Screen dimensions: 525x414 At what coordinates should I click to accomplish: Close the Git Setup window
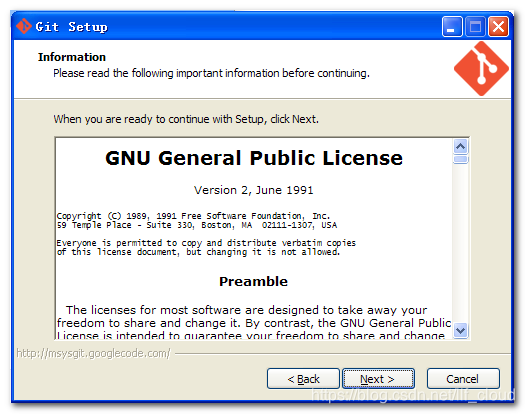coord(498,26)
